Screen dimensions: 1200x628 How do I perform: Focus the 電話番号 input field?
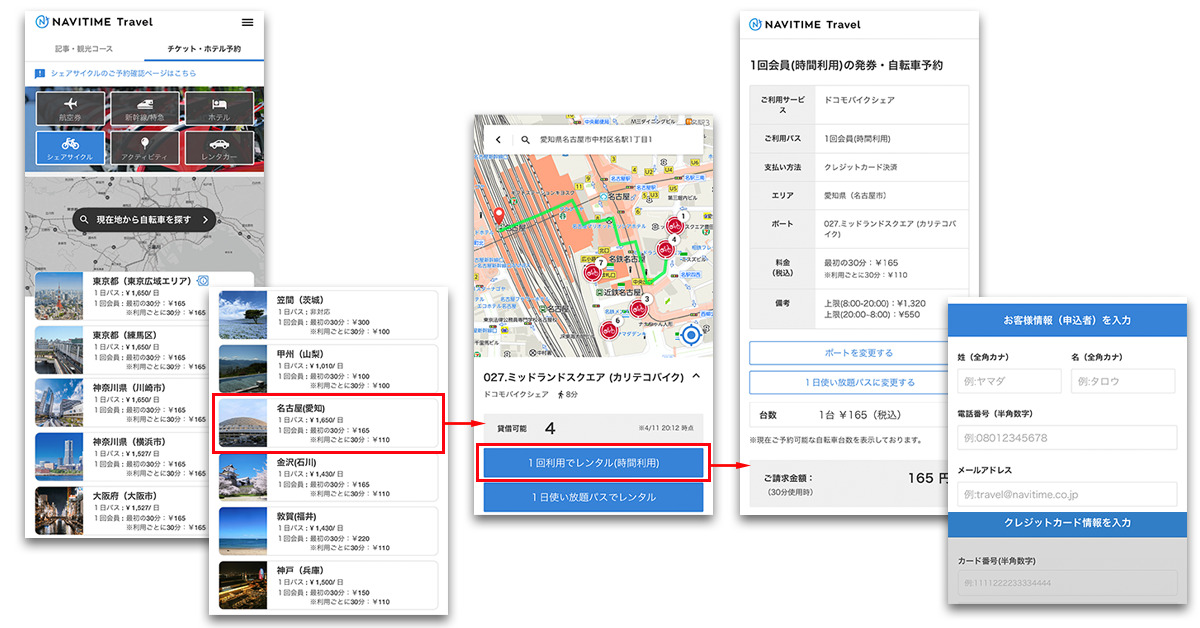click(1067, 437)
